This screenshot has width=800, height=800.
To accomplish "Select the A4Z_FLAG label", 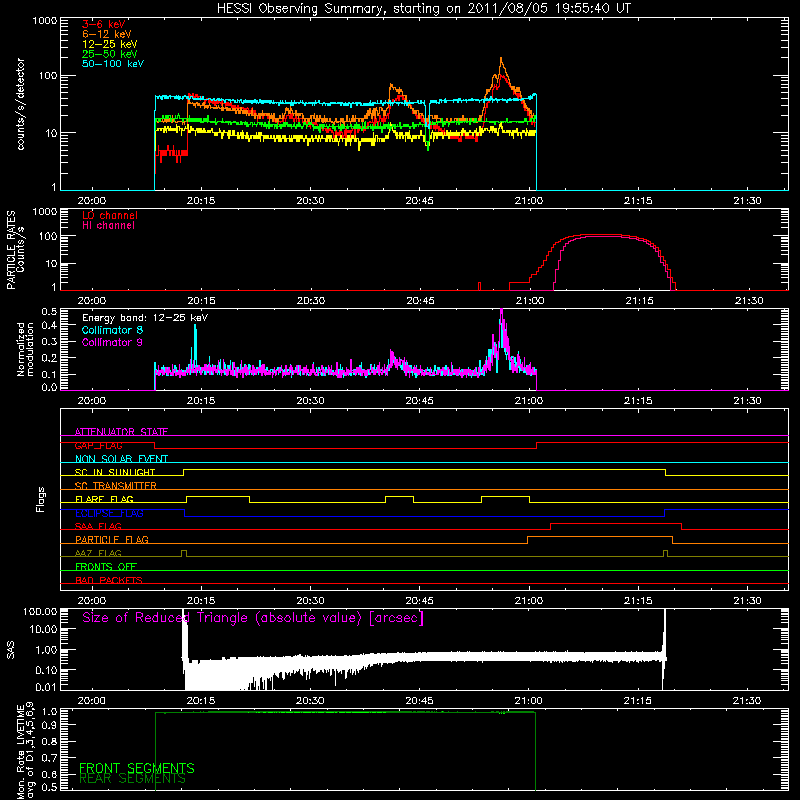I will pyautogui.click(x=98, y=554).
